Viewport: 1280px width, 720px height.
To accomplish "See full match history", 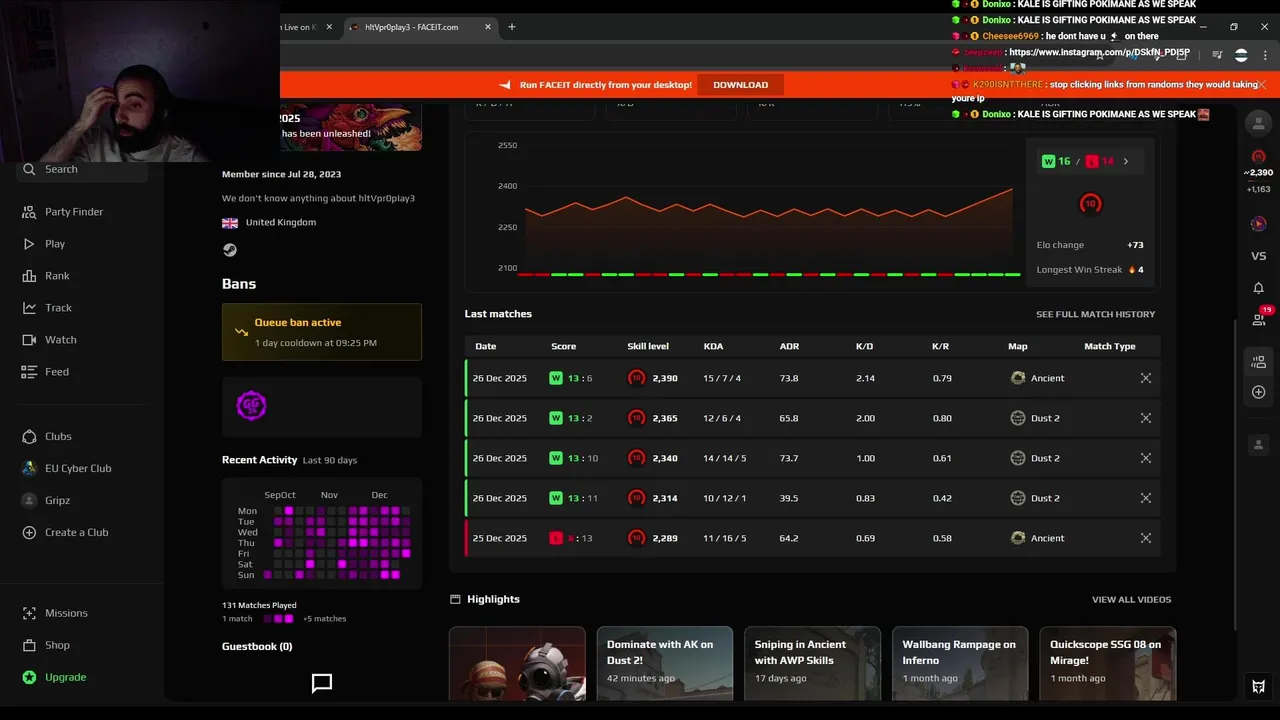I will 1095,314.
